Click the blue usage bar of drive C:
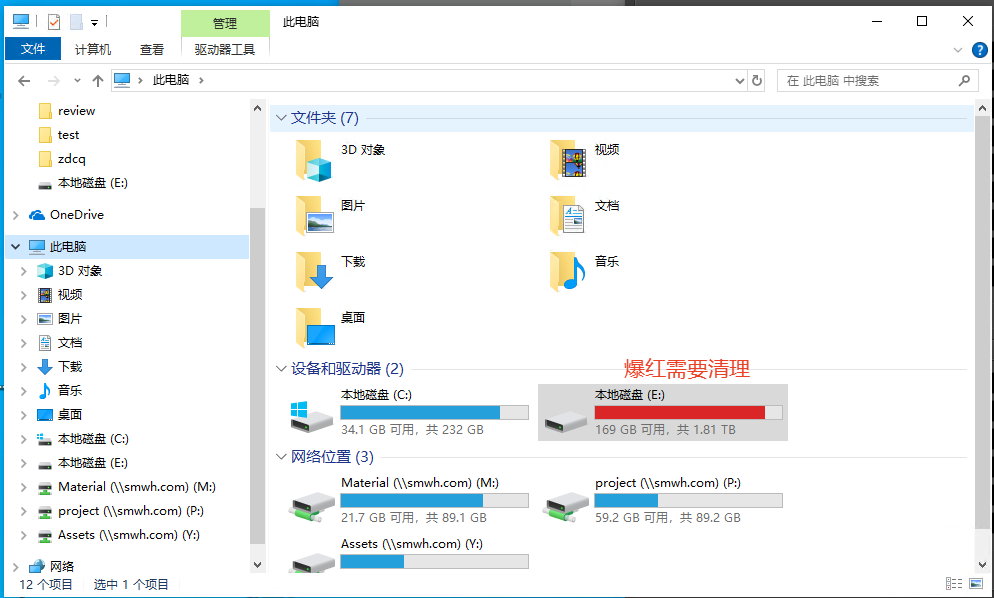 (434, 412)
